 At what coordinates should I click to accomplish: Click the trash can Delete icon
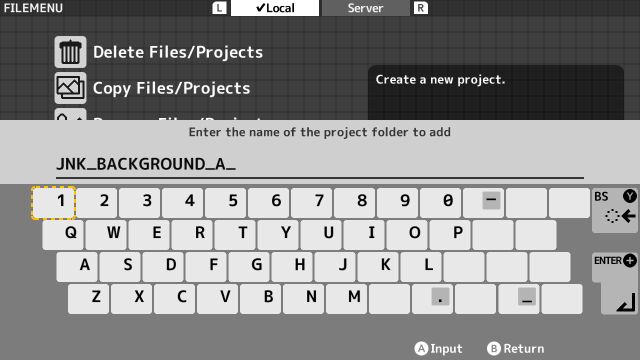pyautogui.click(x=70, y=52)
